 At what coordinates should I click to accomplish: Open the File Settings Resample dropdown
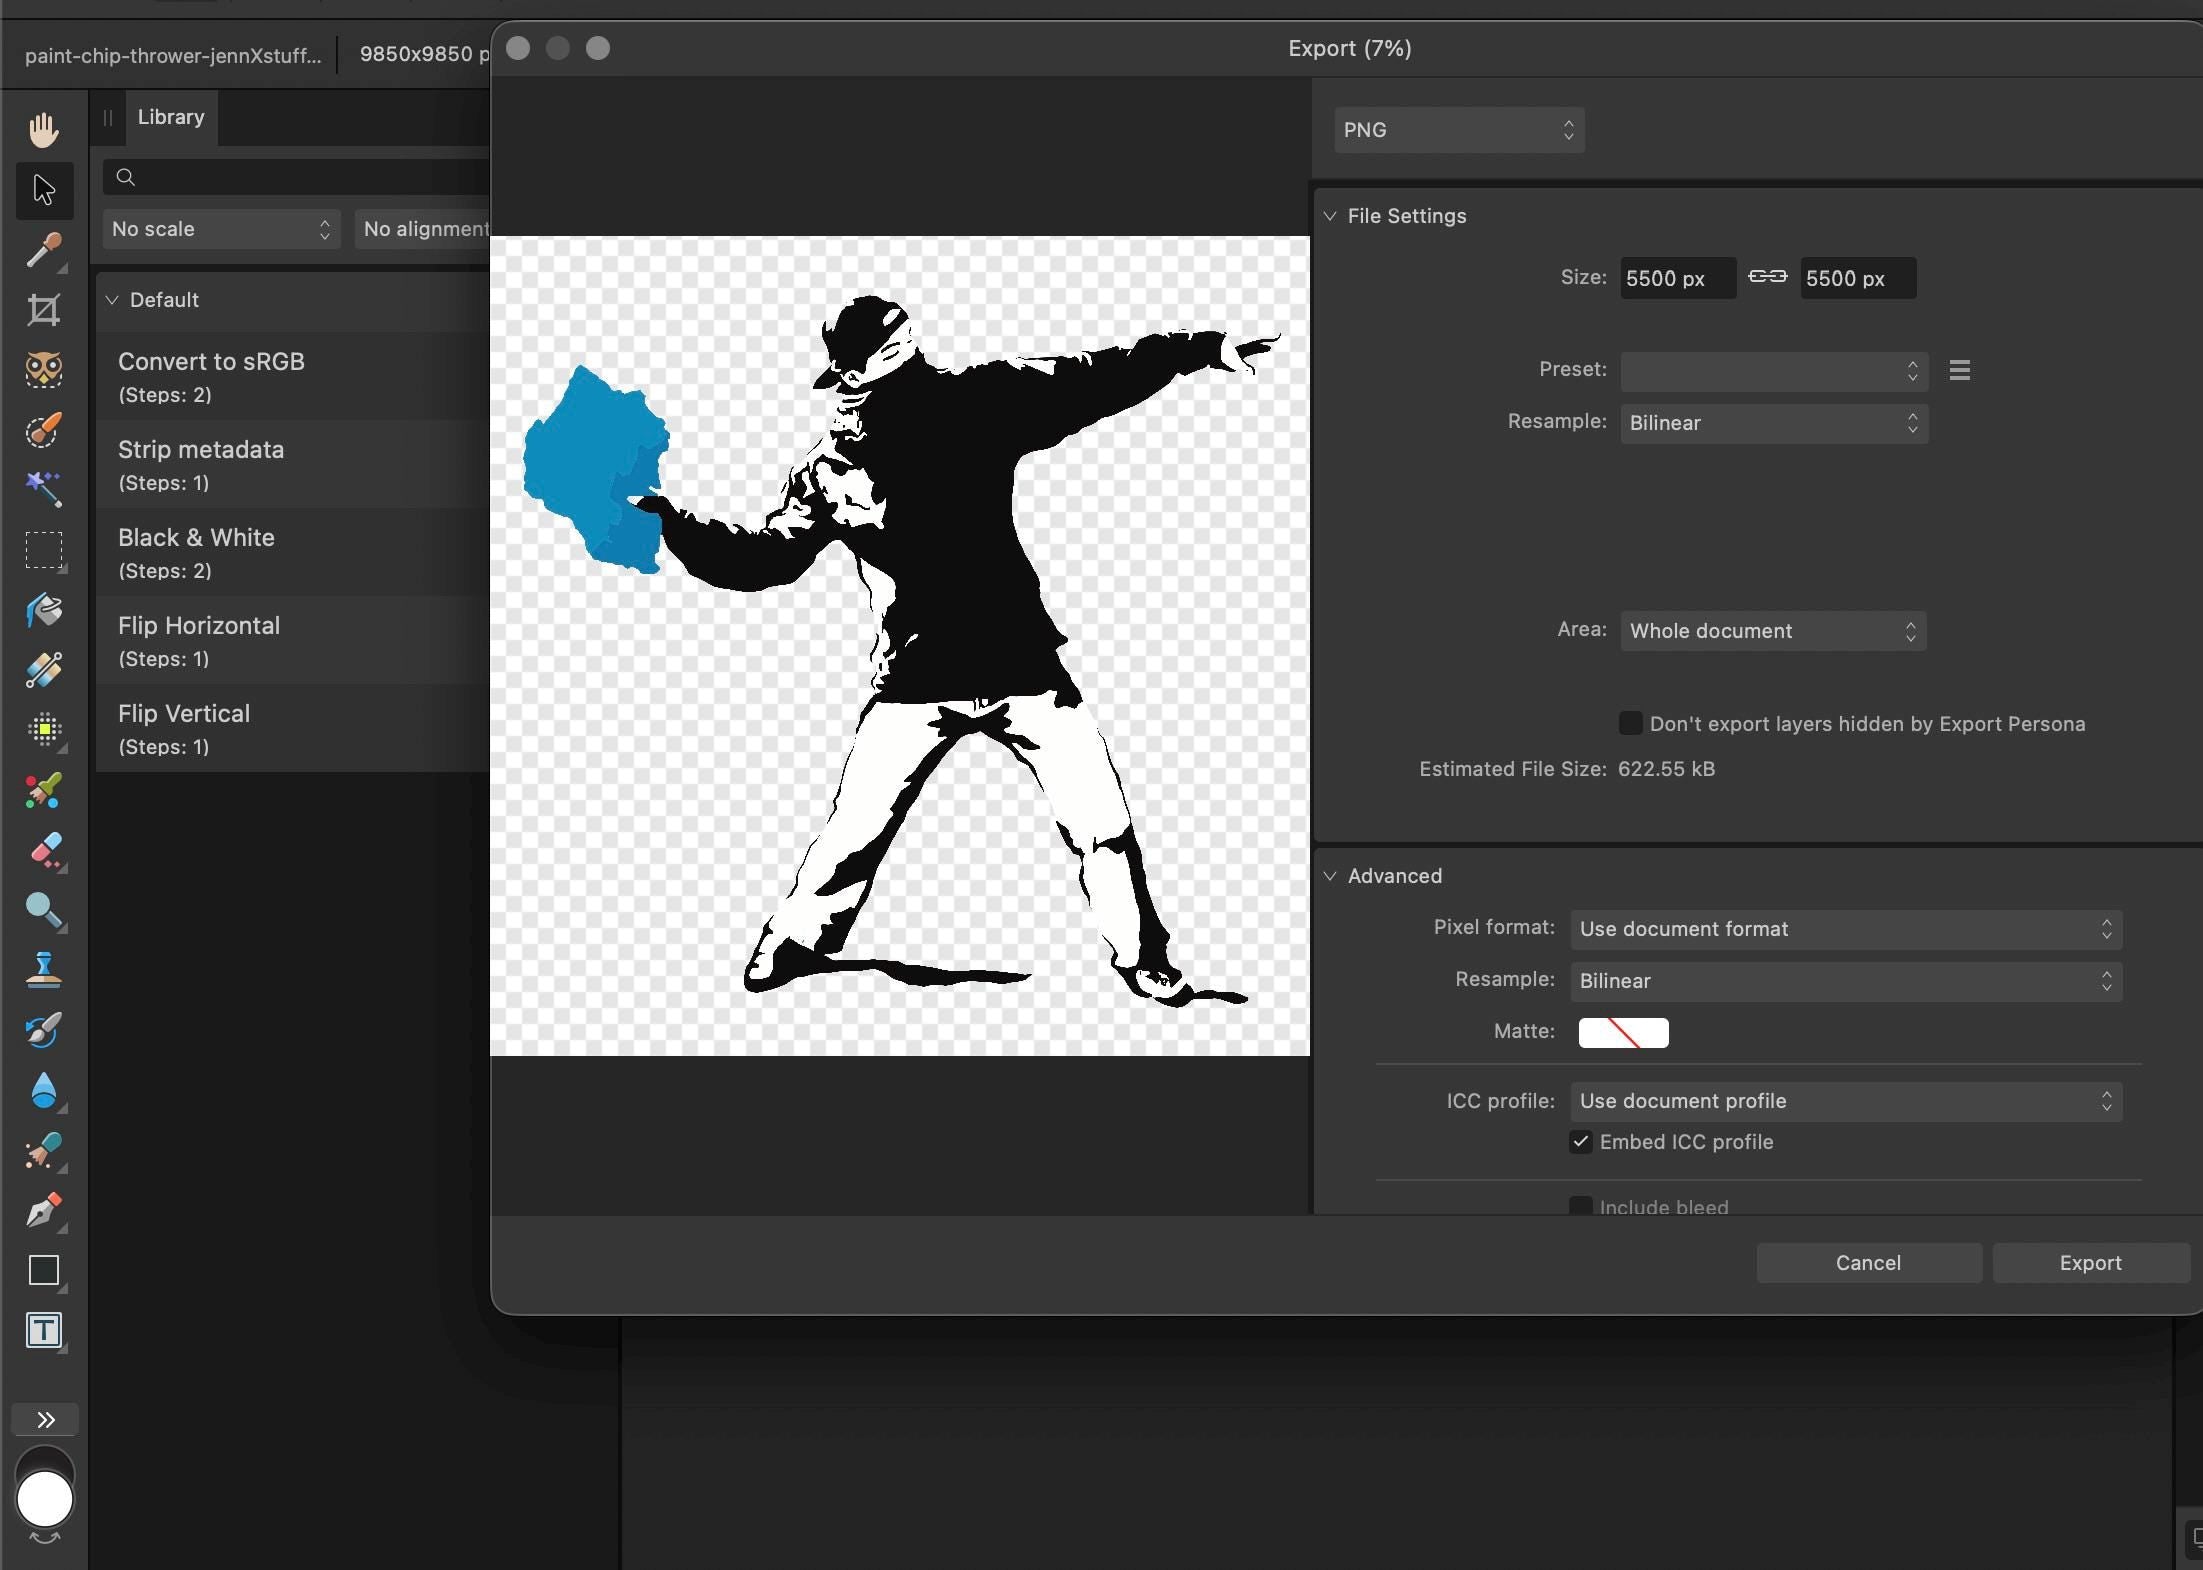tap(1774, 423)
